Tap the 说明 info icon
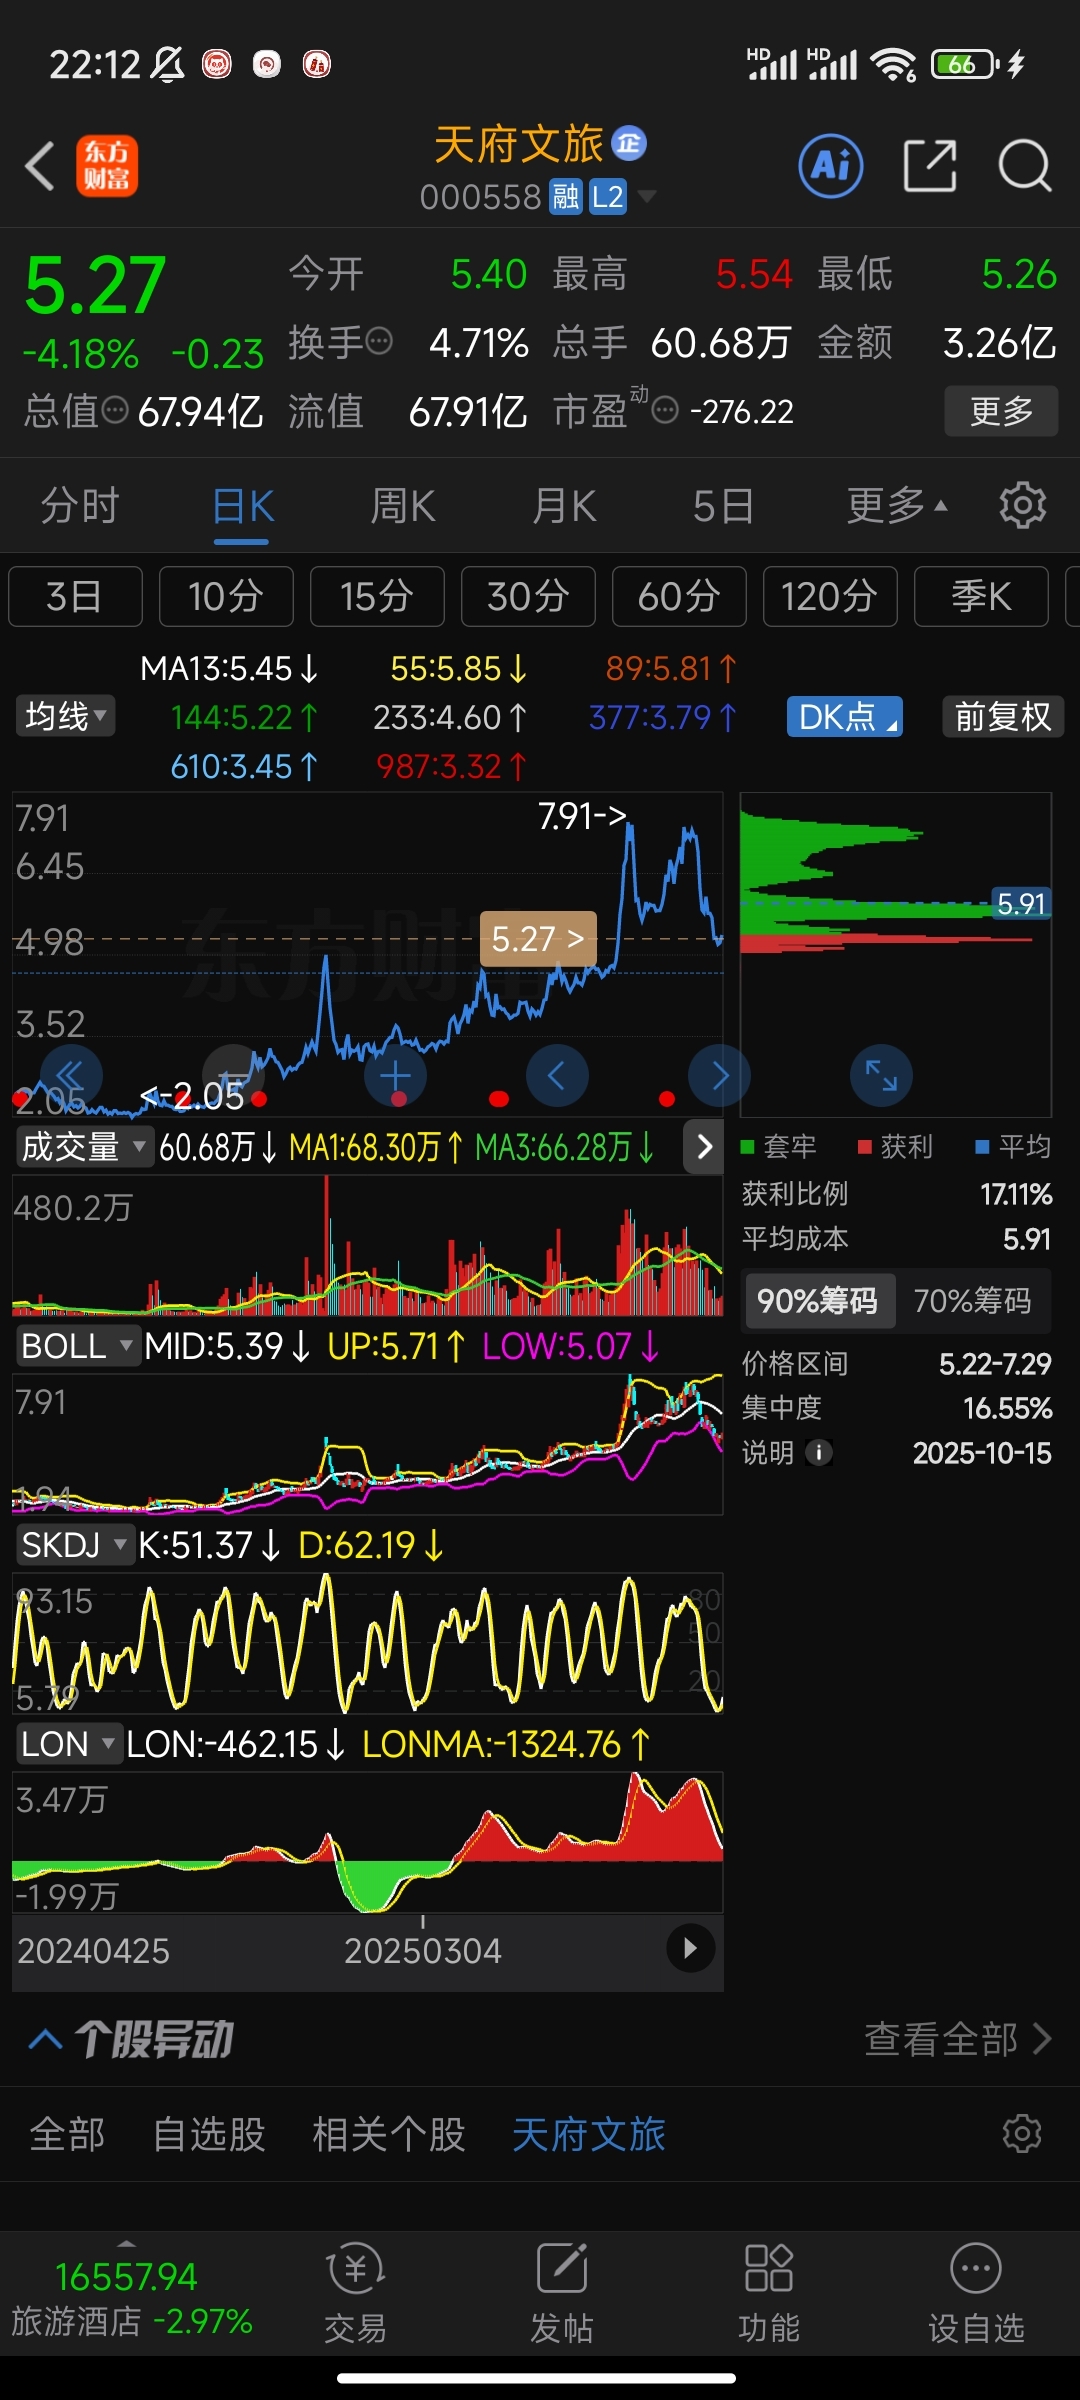Viewport: 1080px width, 2400px height. tap(818, 1452)
